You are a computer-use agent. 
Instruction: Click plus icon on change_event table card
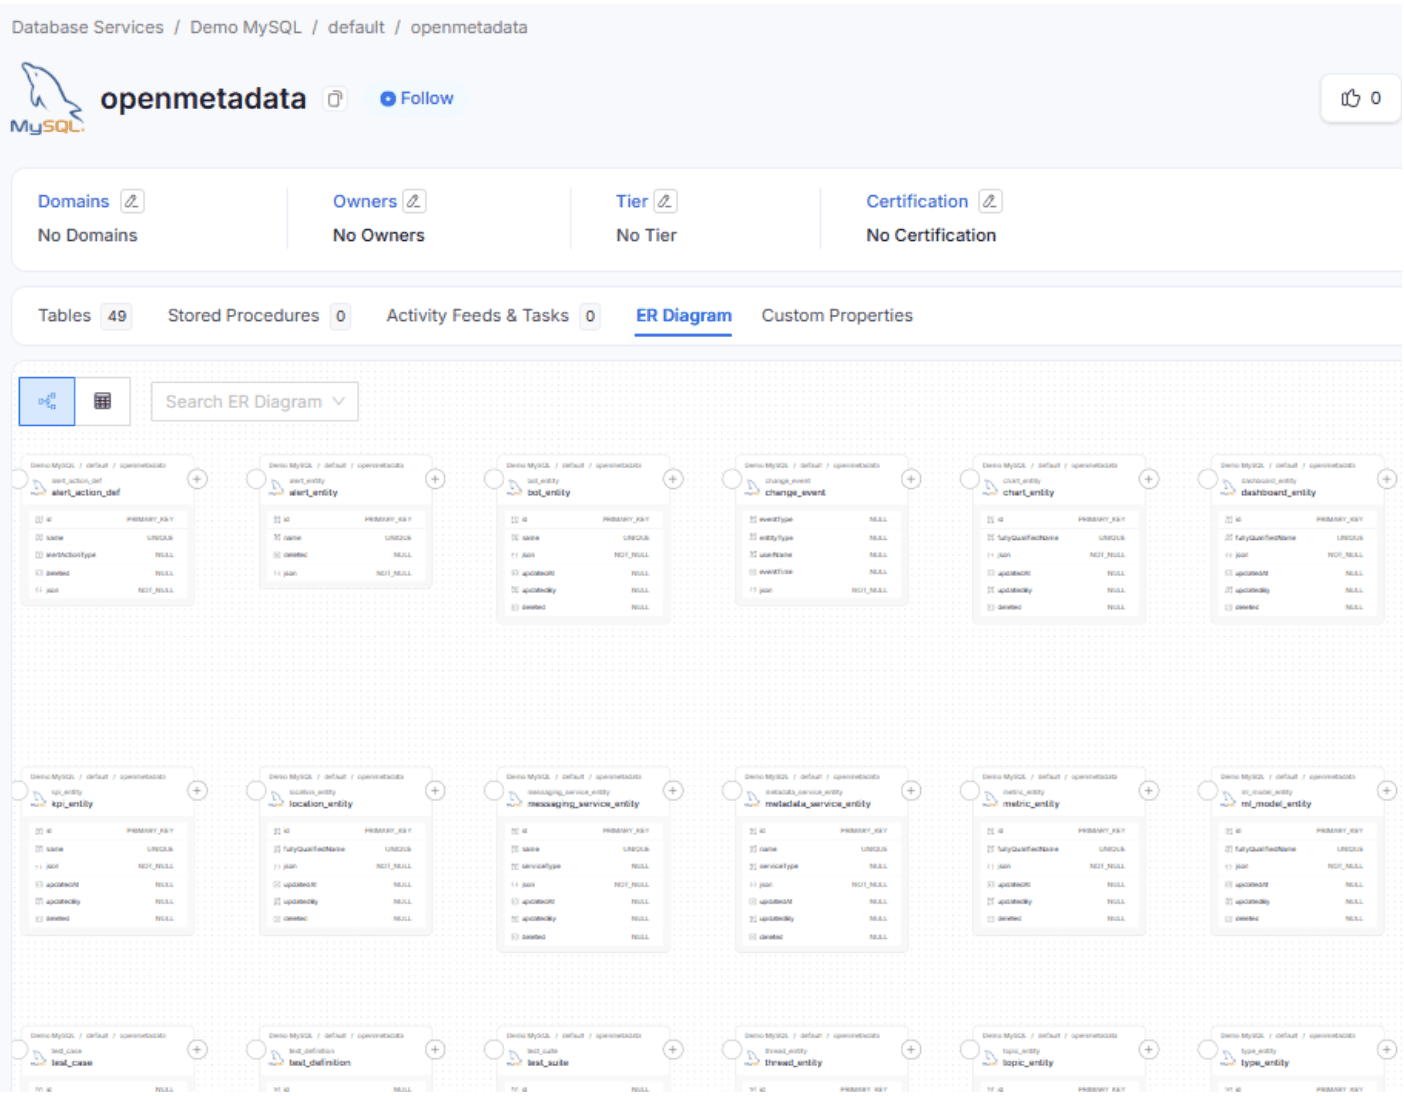(x=911, y=480)
